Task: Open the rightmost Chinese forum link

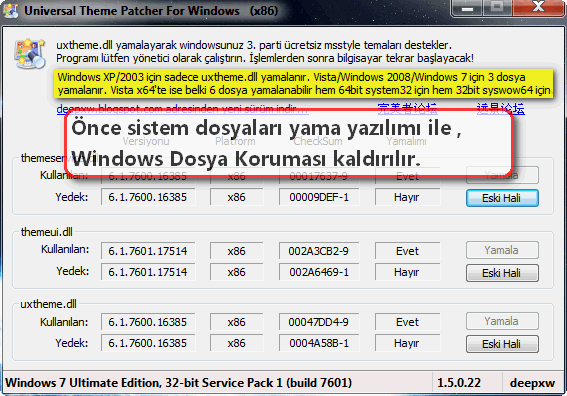Action: pos(500,108)
